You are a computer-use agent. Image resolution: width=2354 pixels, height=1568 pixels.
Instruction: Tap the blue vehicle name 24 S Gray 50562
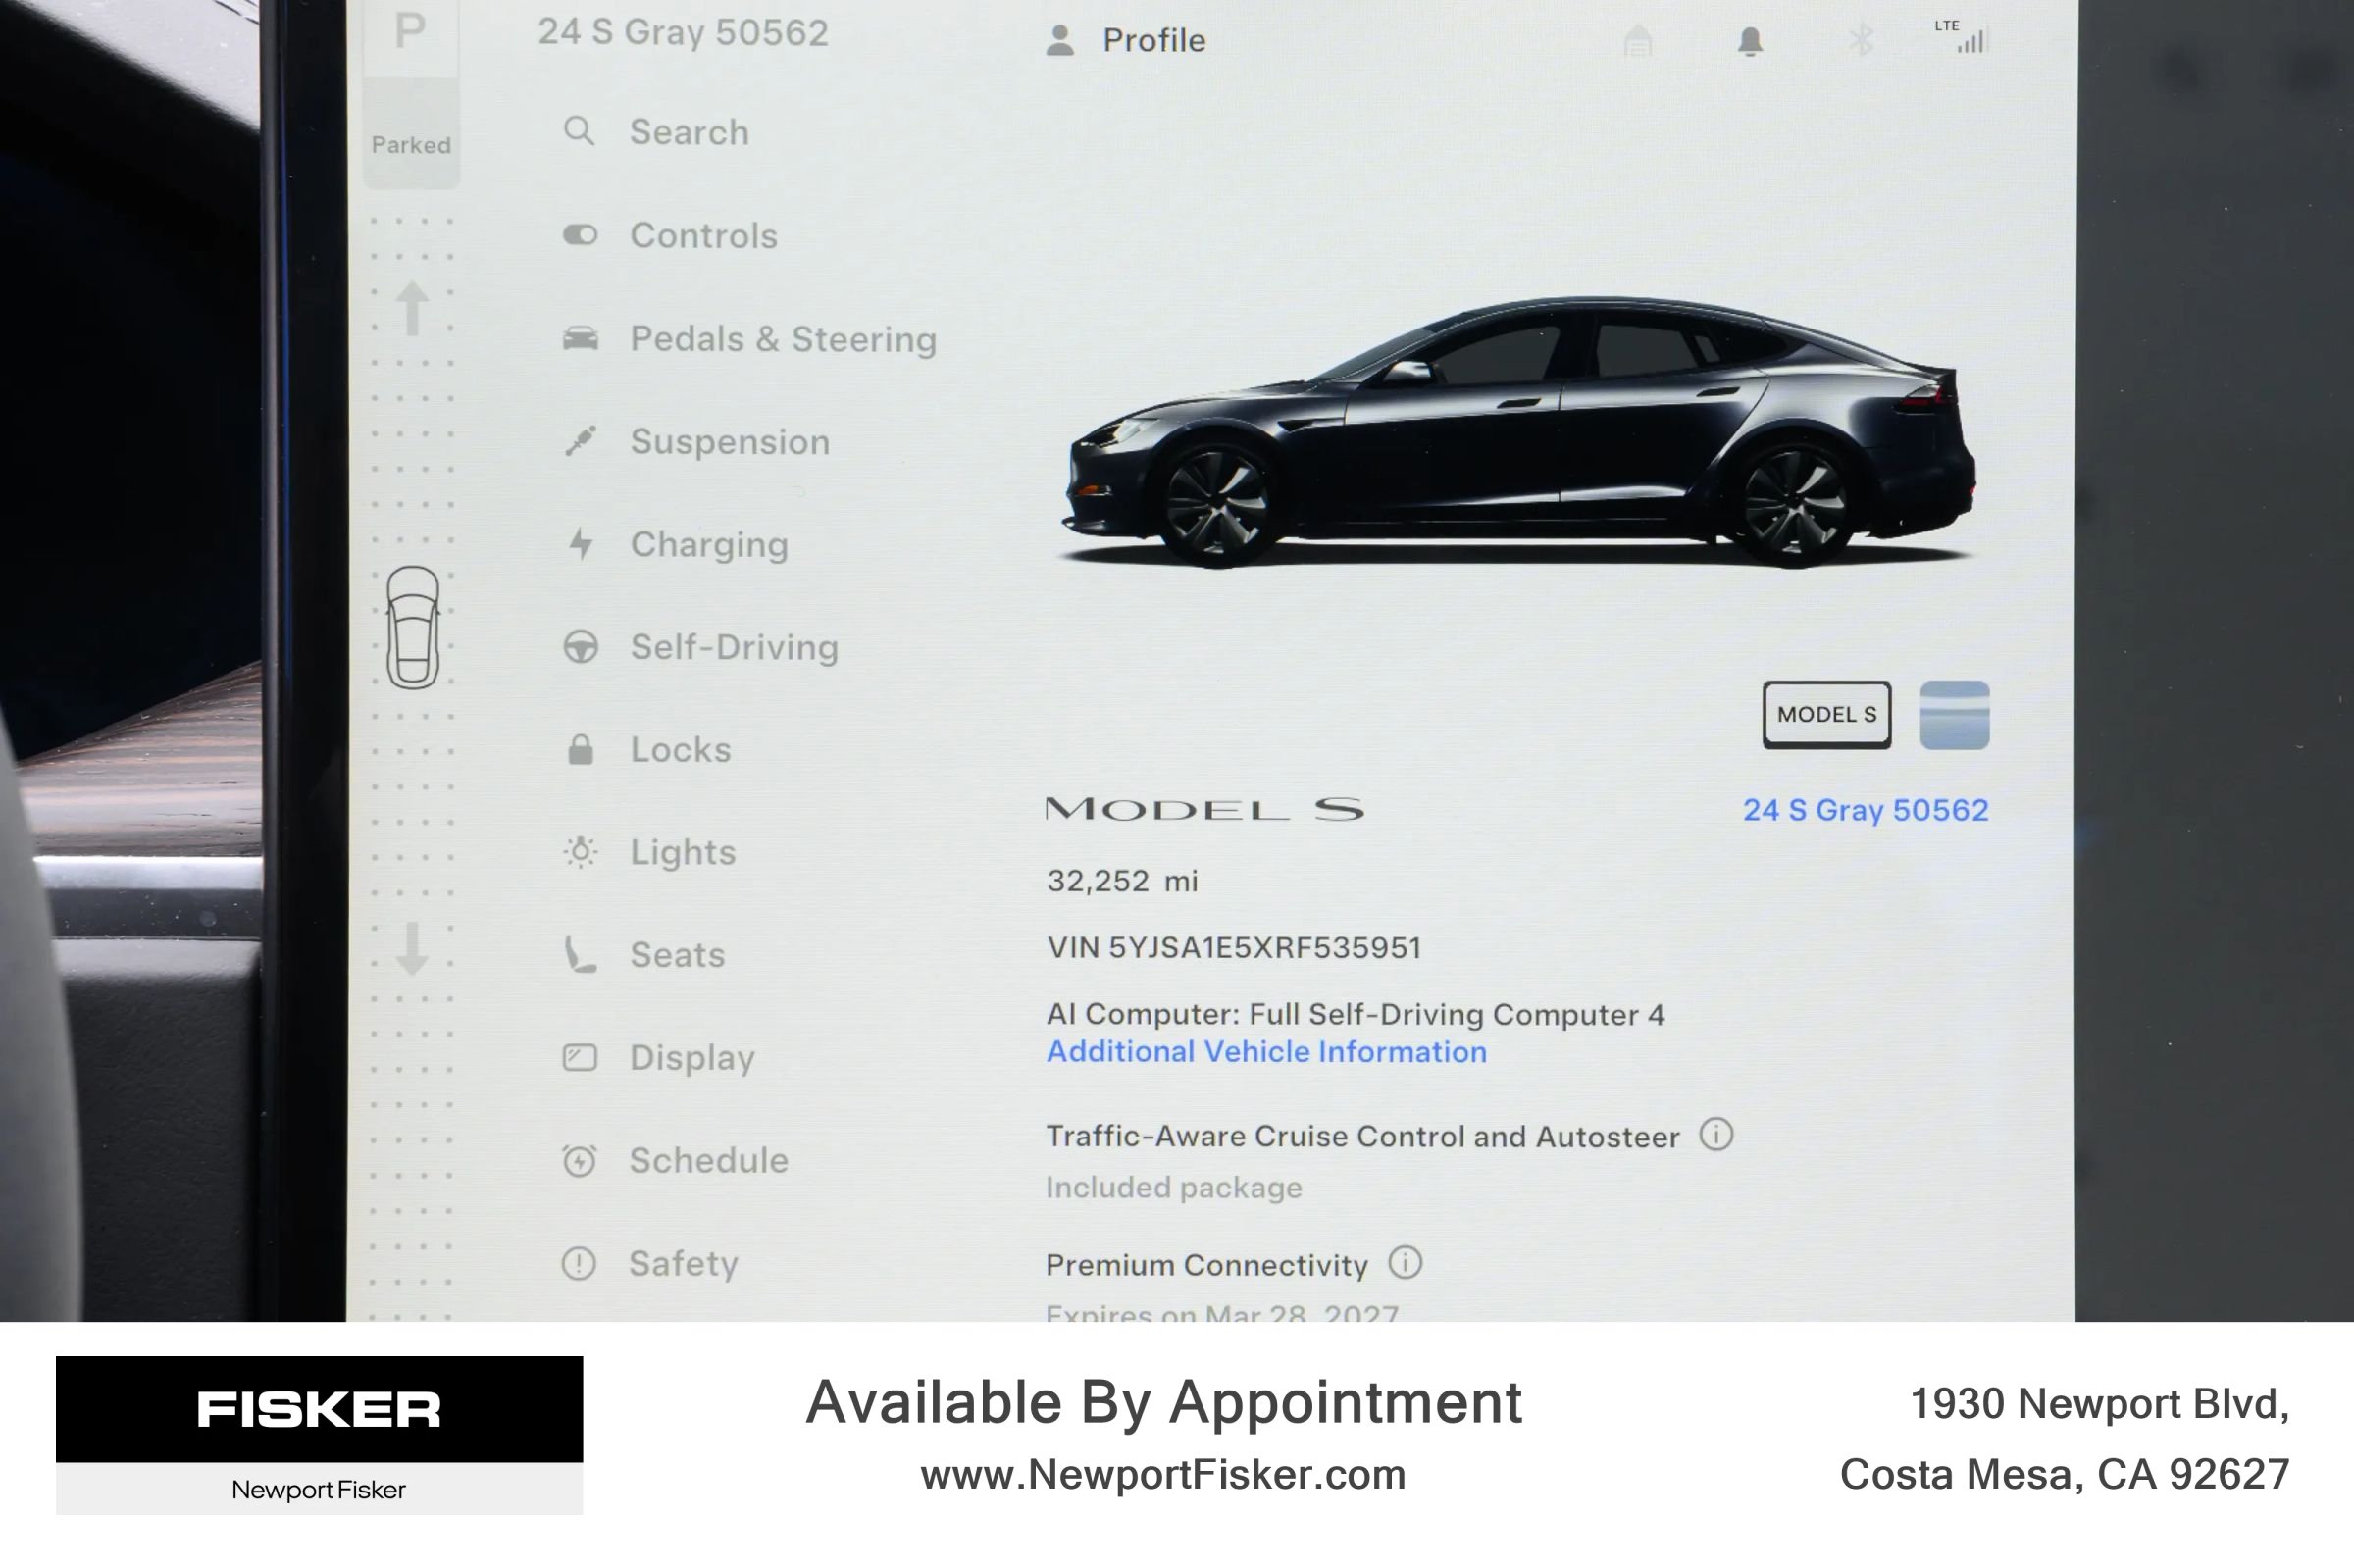1865,810
